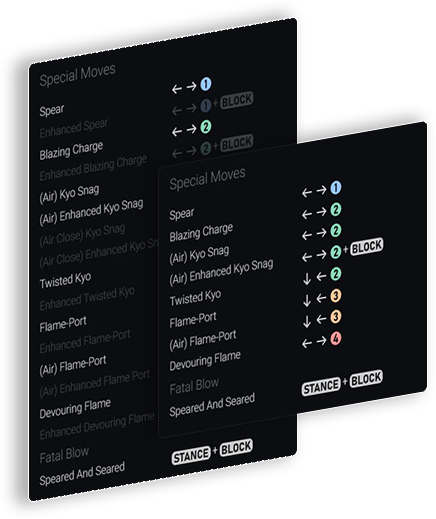Select Twisted Kyo in the back panel
Viewport: 436px width, 519px height.
pos(65,281)
